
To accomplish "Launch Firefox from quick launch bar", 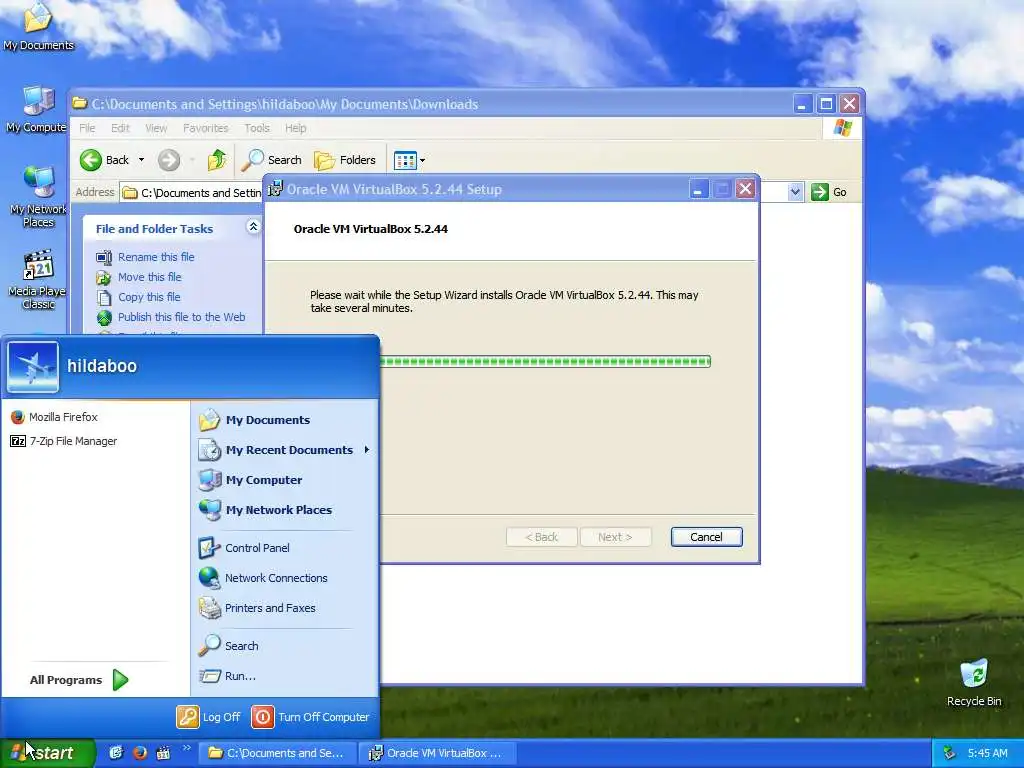I will pos(140,753).
